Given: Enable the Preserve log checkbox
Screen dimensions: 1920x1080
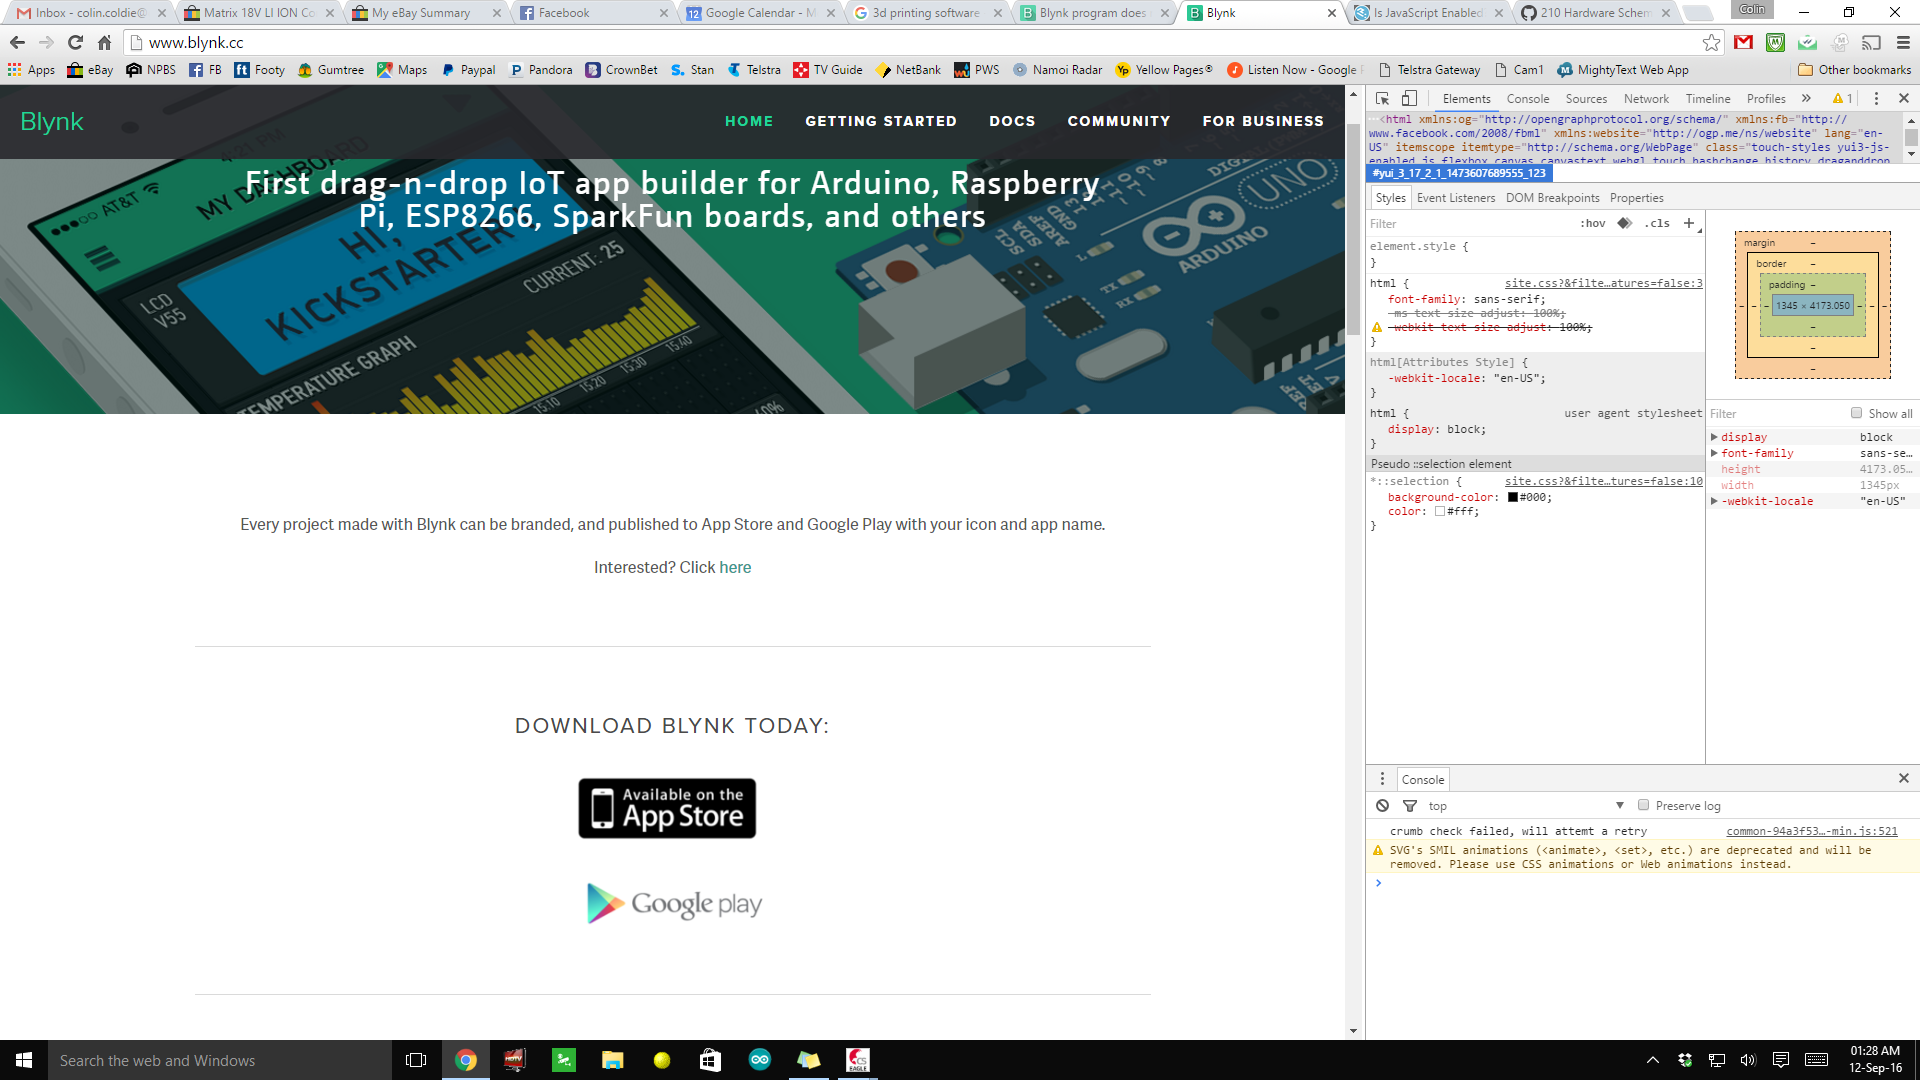Looking at the screenshot, I should pos(1643,805).
